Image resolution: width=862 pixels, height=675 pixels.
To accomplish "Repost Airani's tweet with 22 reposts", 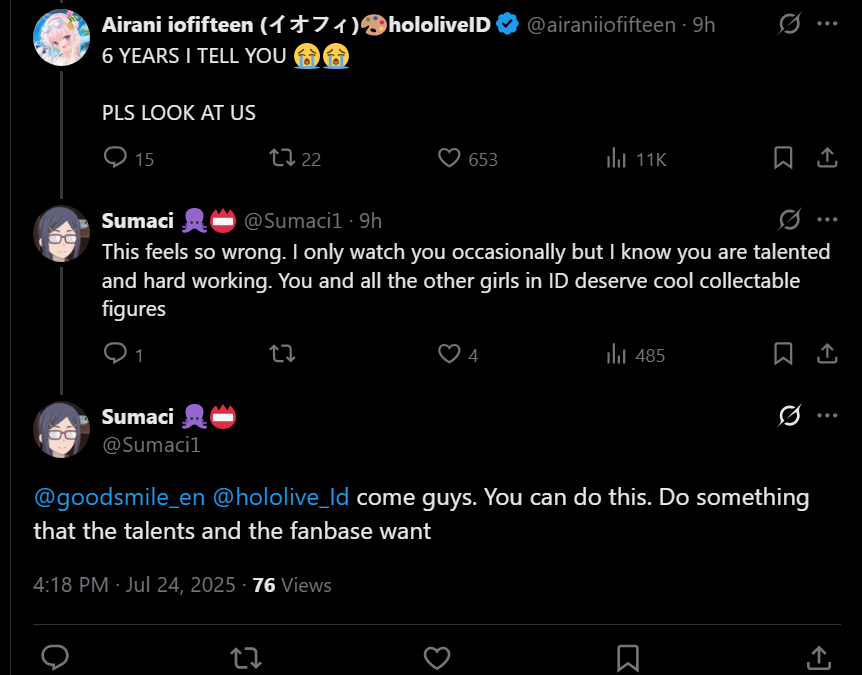I will tap(283, 158).
